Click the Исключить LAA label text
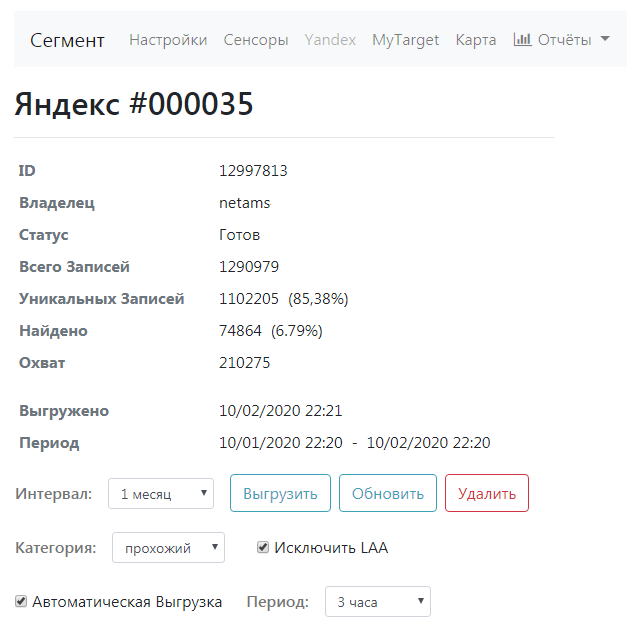 click(x=331, y=548)
